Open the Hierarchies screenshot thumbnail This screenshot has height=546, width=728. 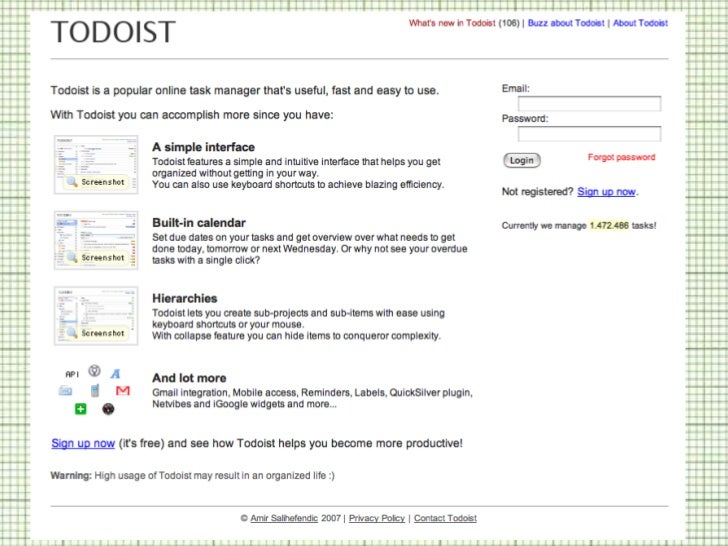point(96,316)
